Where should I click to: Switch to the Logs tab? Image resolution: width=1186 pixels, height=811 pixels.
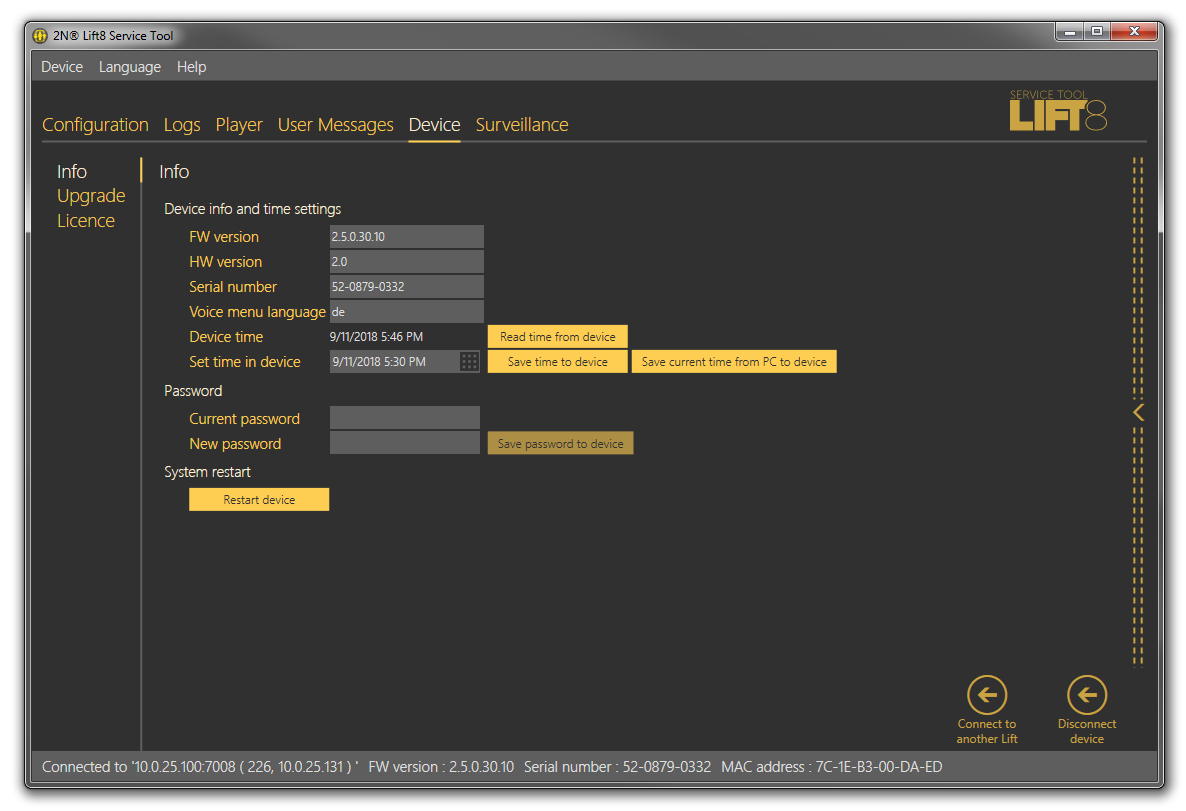[x=182, y=125]
